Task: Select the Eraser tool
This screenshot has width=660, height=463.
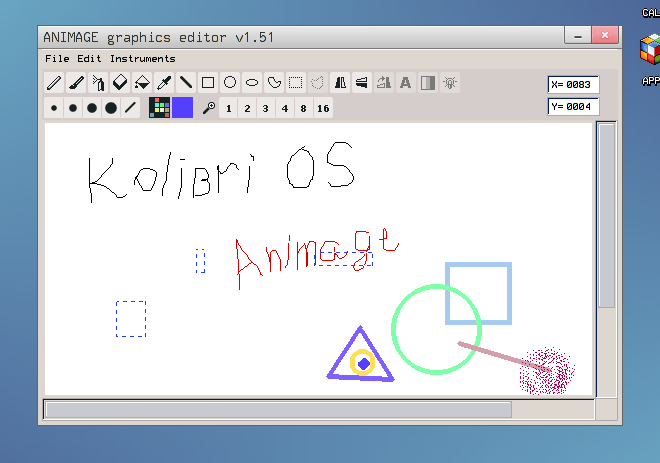Action: point(120,82)
